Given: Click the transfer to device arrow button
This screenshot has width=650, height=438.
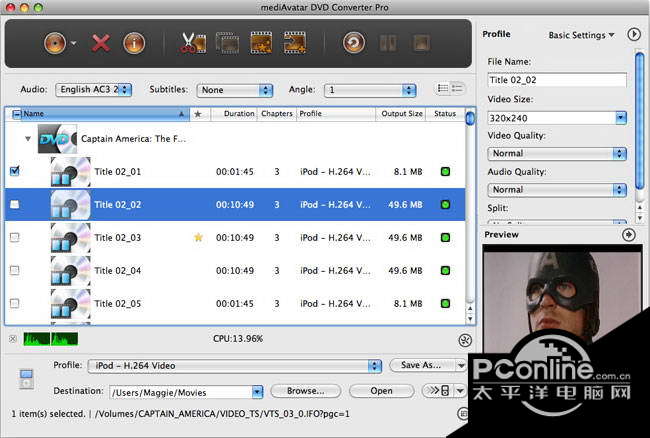Looking at the screenshot, I should [x=438, y=391].
